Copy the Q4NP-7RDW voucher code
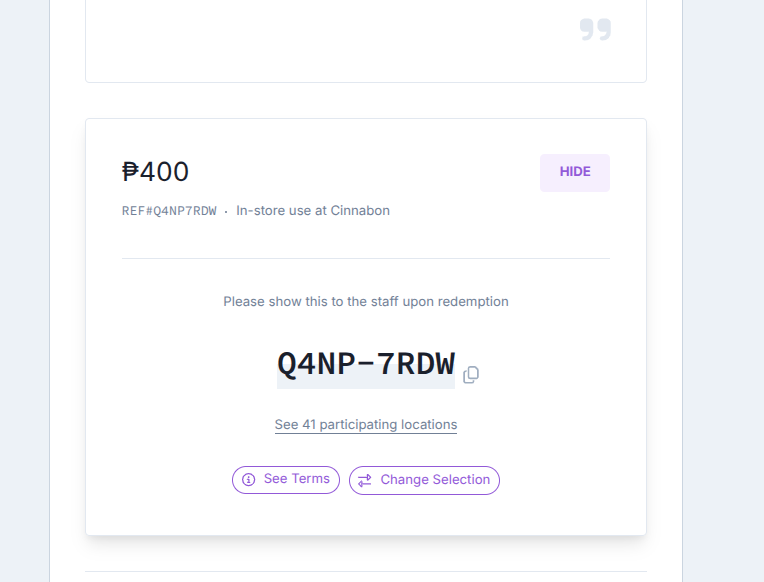 pyautogui.click(x=471, y=374)
